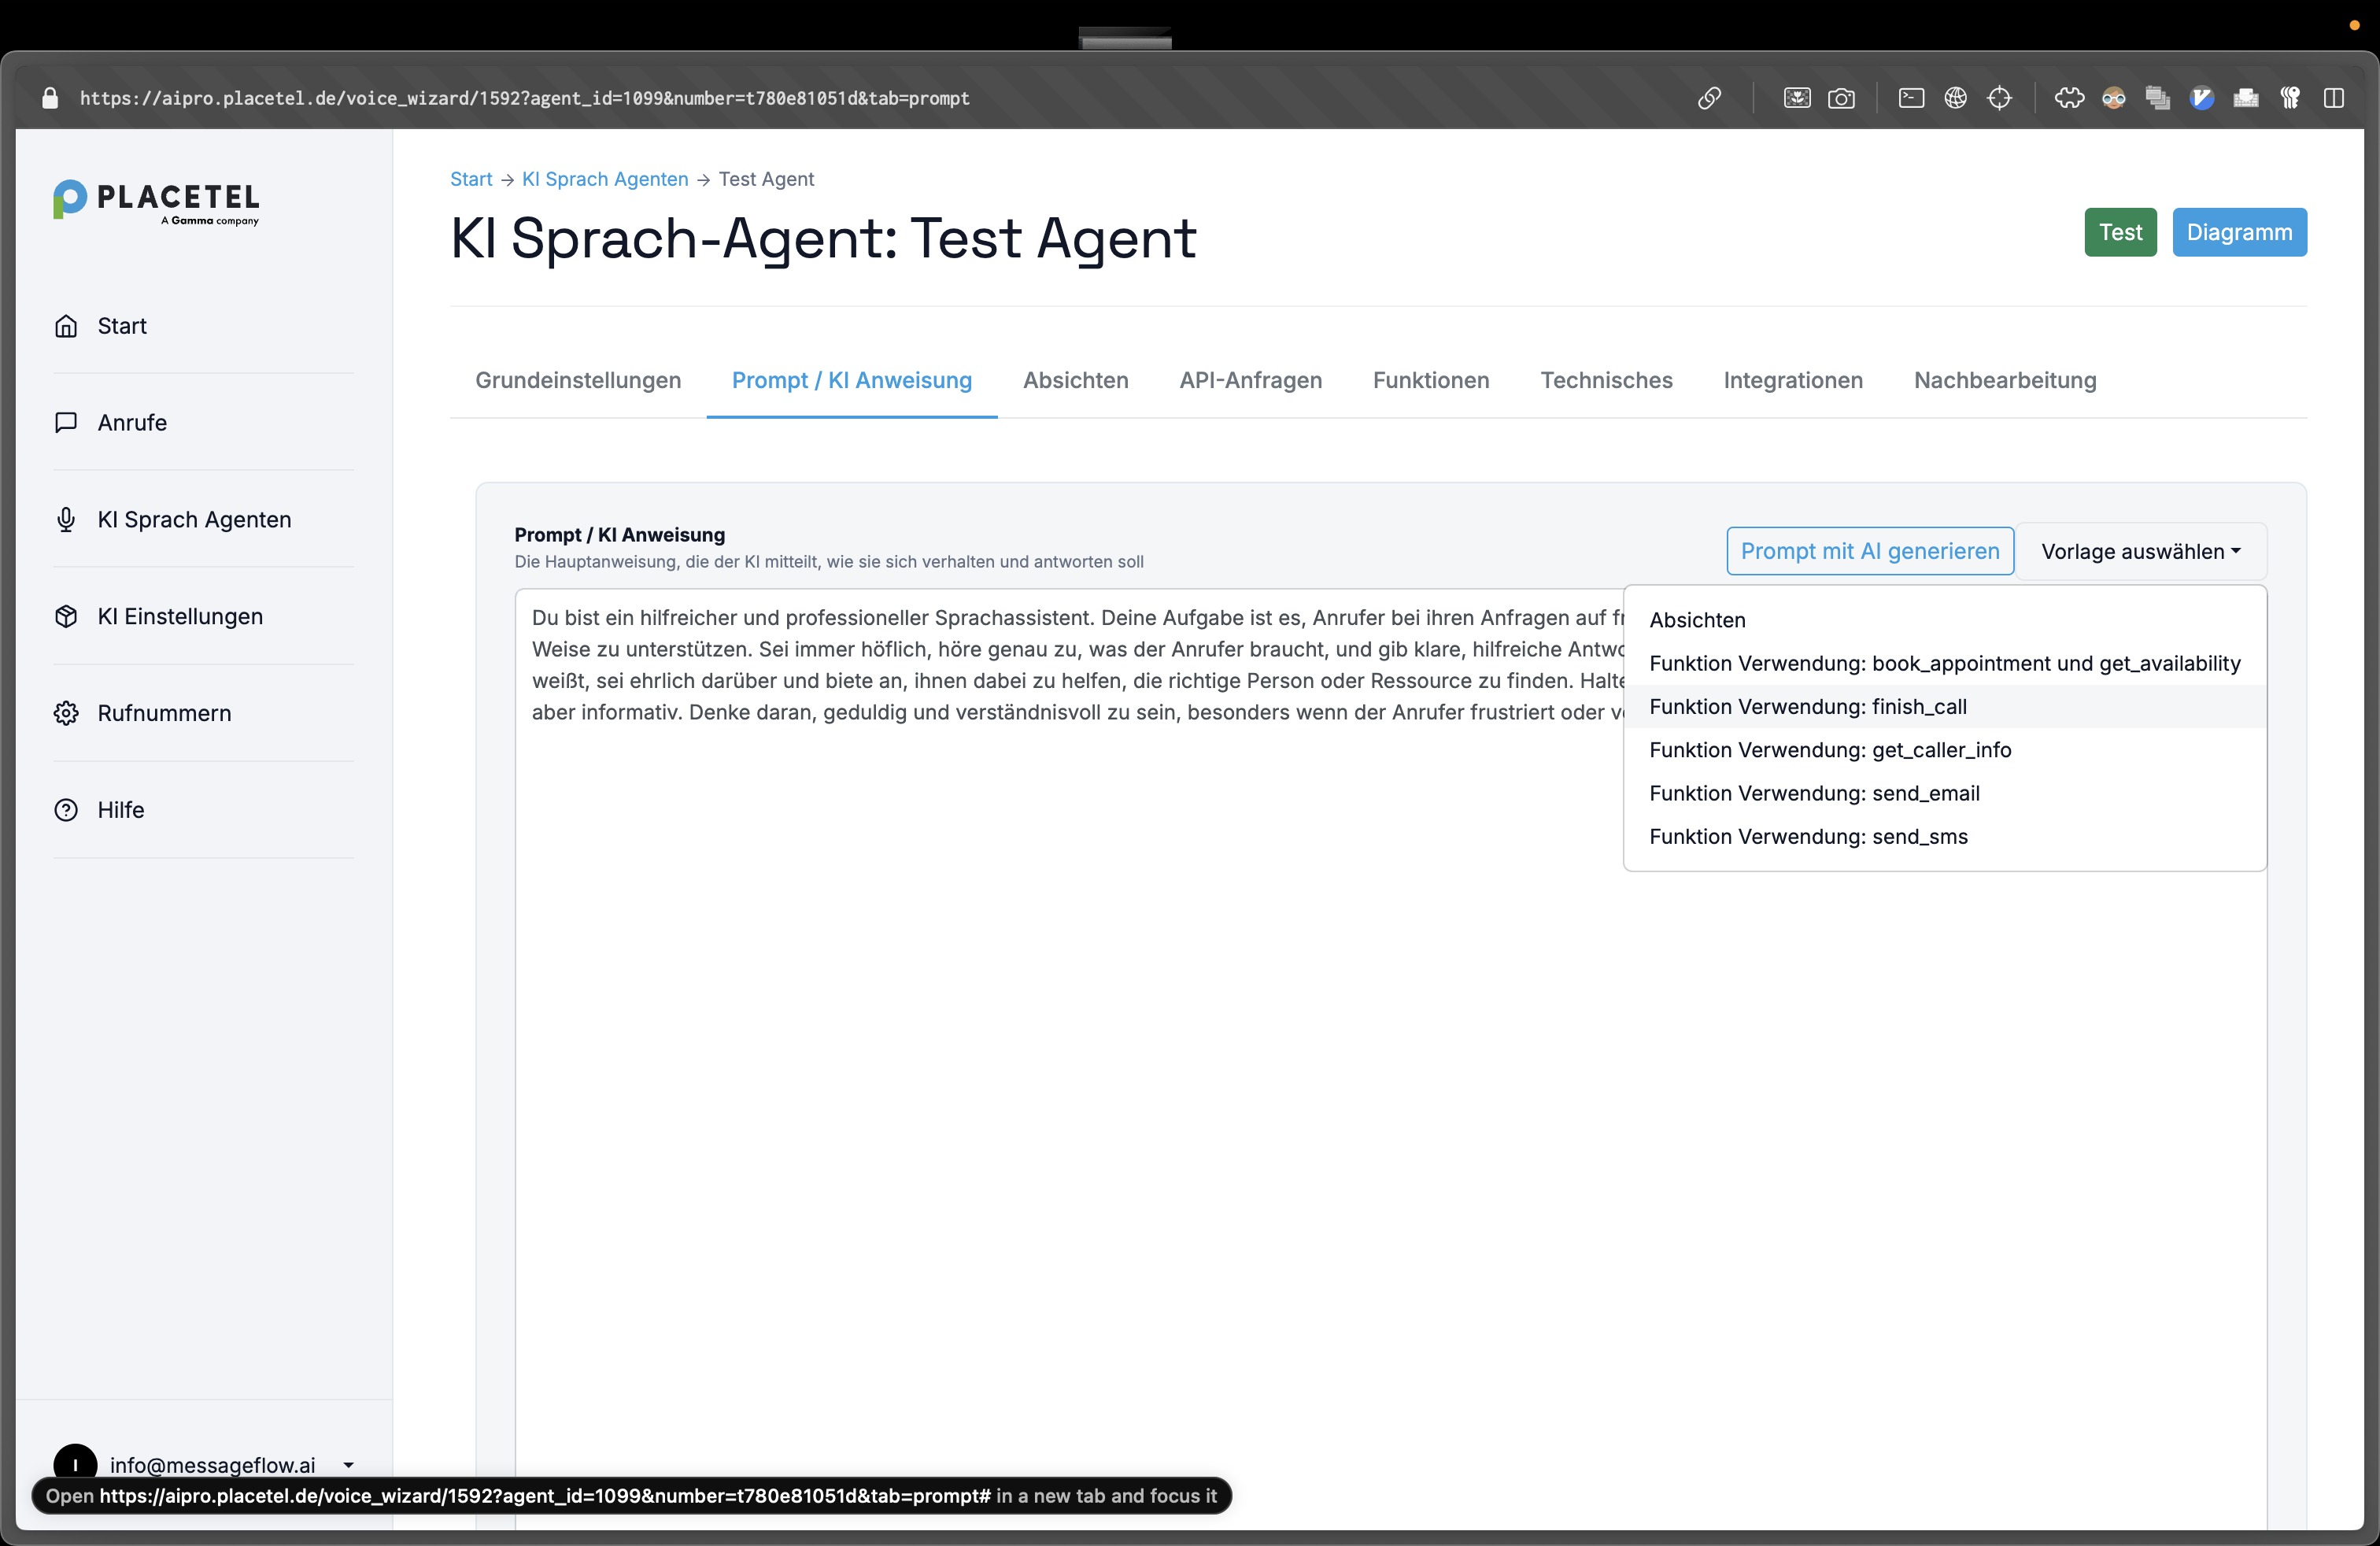Click the Vimium extension icon
The width and height of the screenshot is (2380, 1546).
point(2201,98)
